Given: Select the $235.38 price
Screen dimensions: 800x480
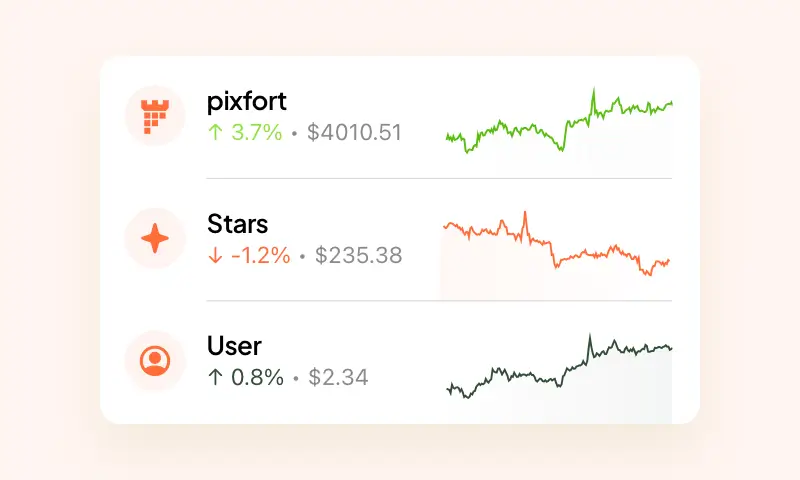Looking at the screenshot, I should (358, 255).
